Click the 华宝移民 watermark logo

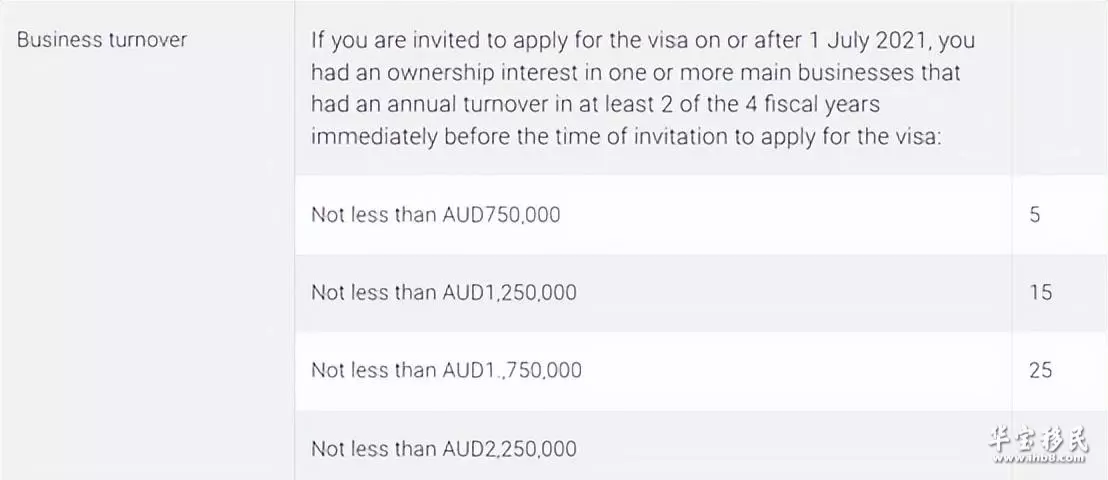1038,438
